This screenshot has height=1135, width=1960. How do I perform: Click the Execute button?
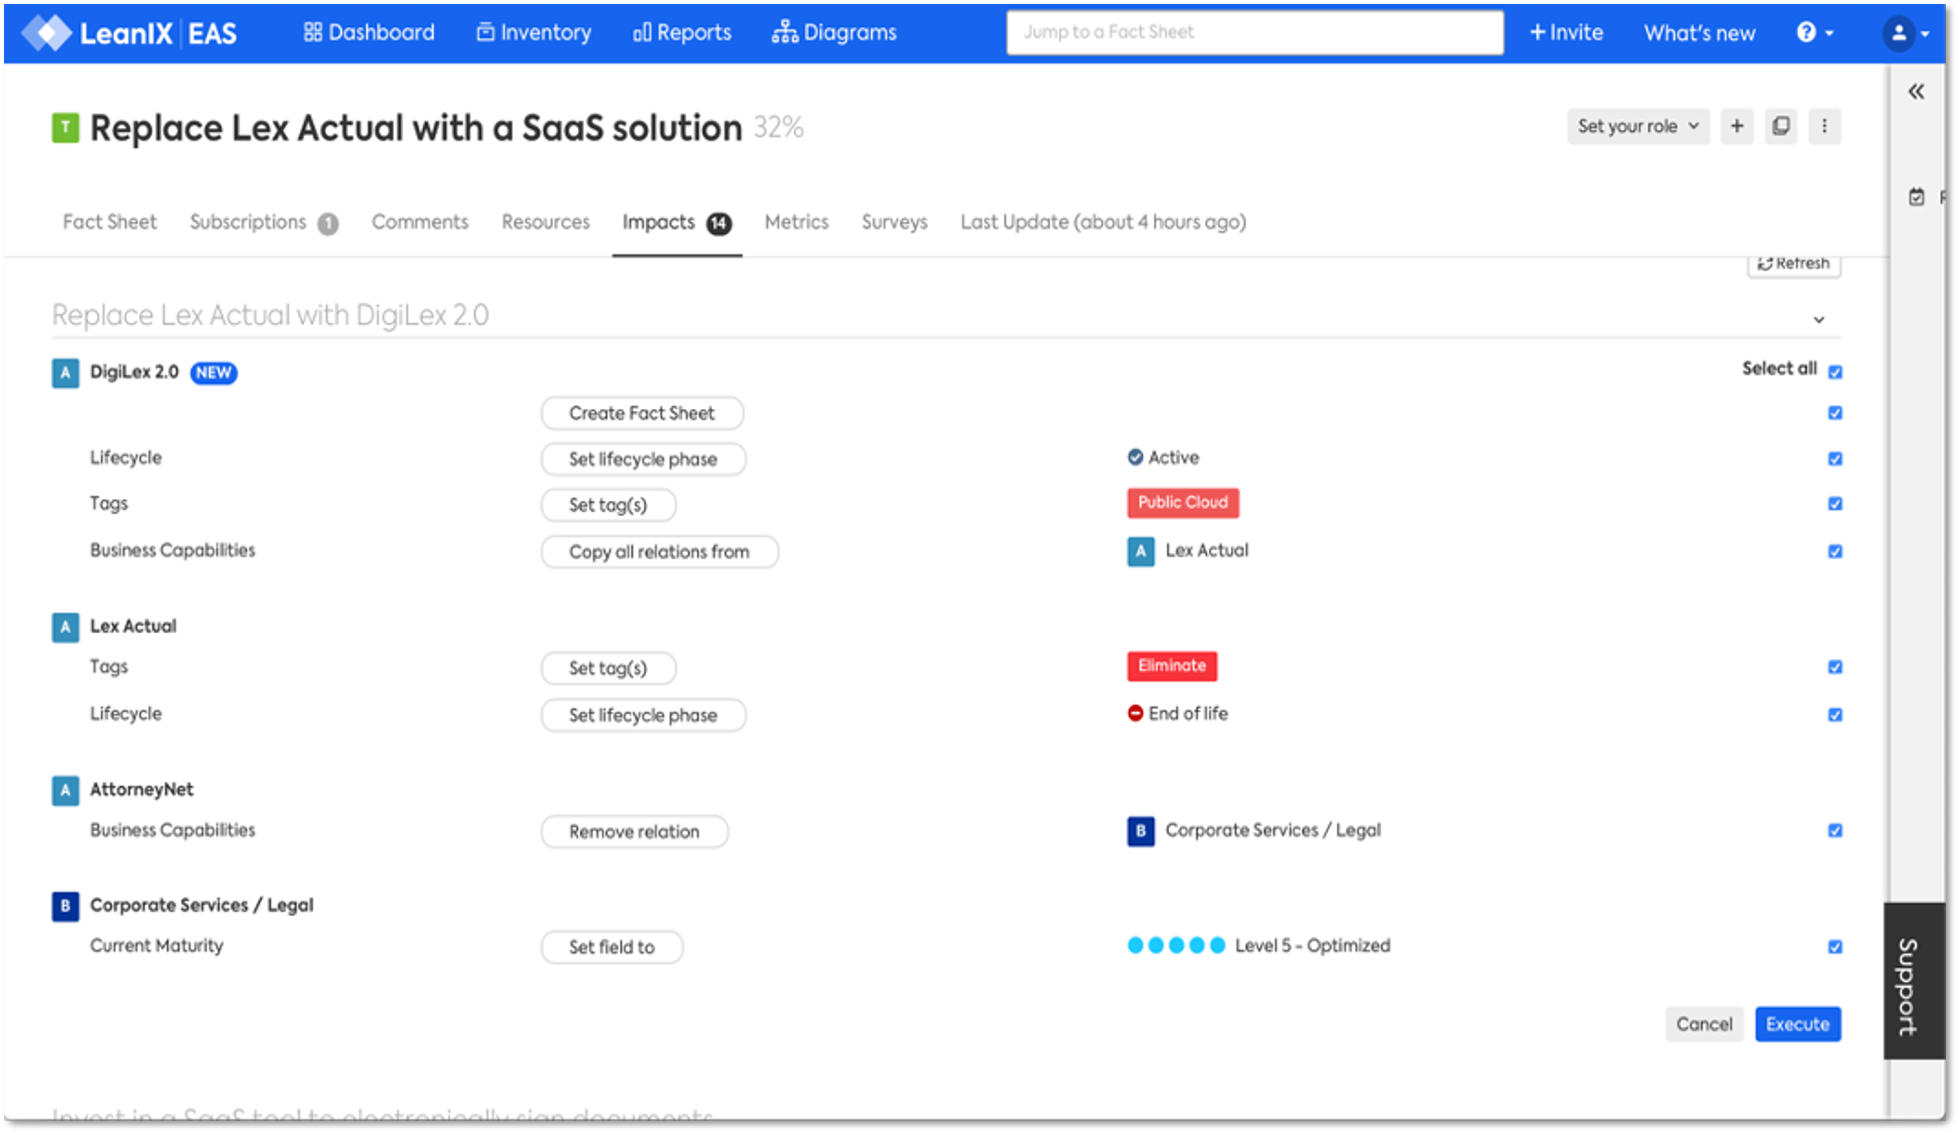pos(1797,1024)
